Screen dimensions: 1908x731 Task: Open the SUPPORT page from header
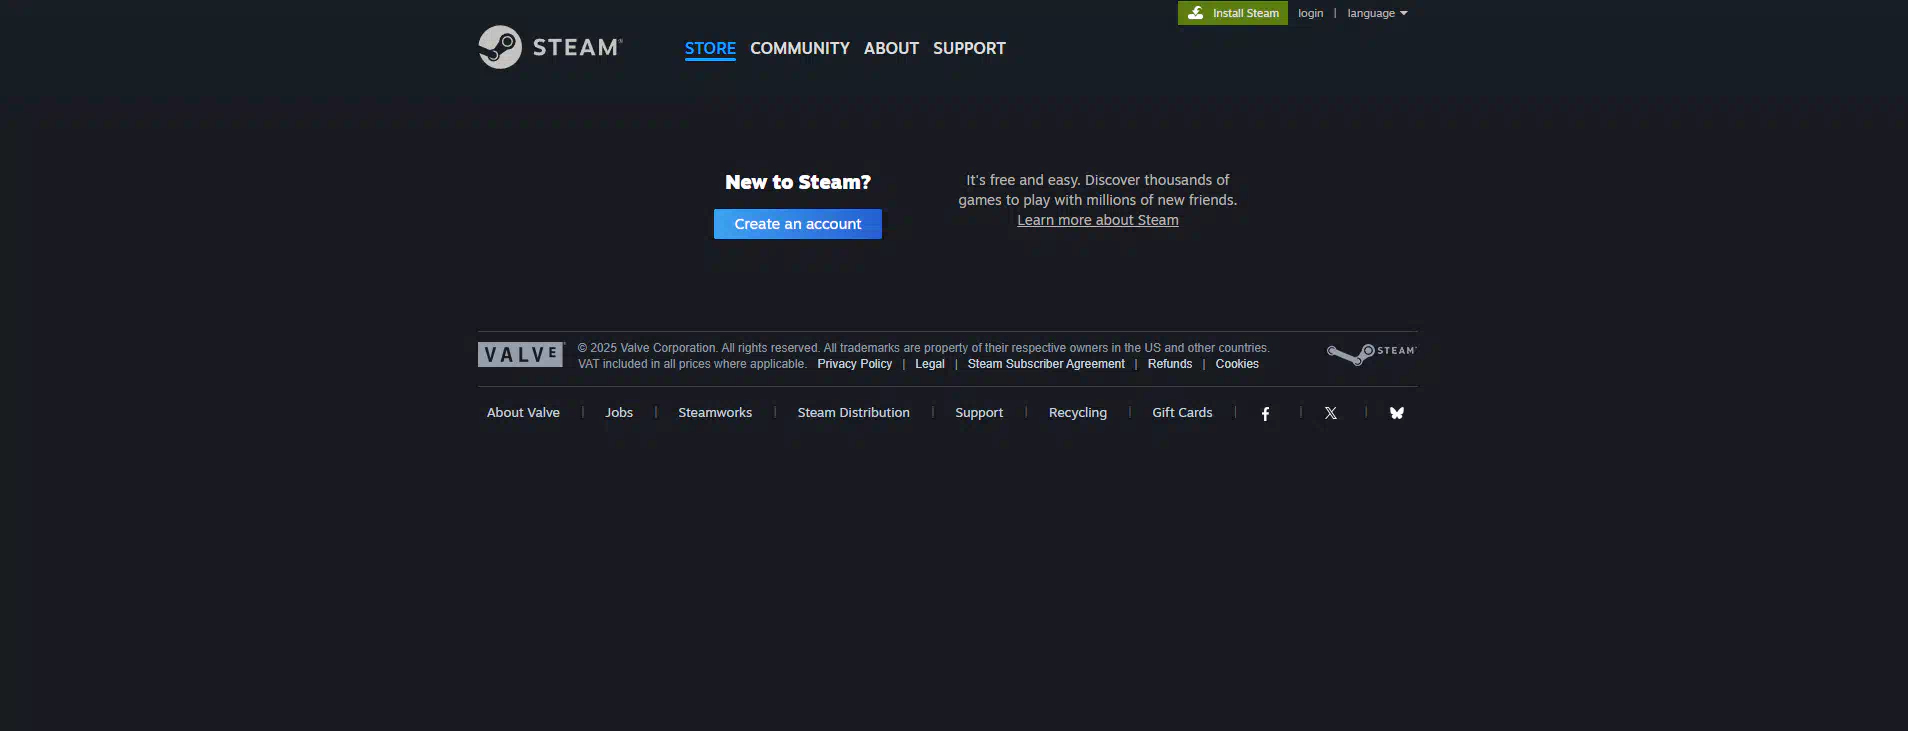(969, 48)
